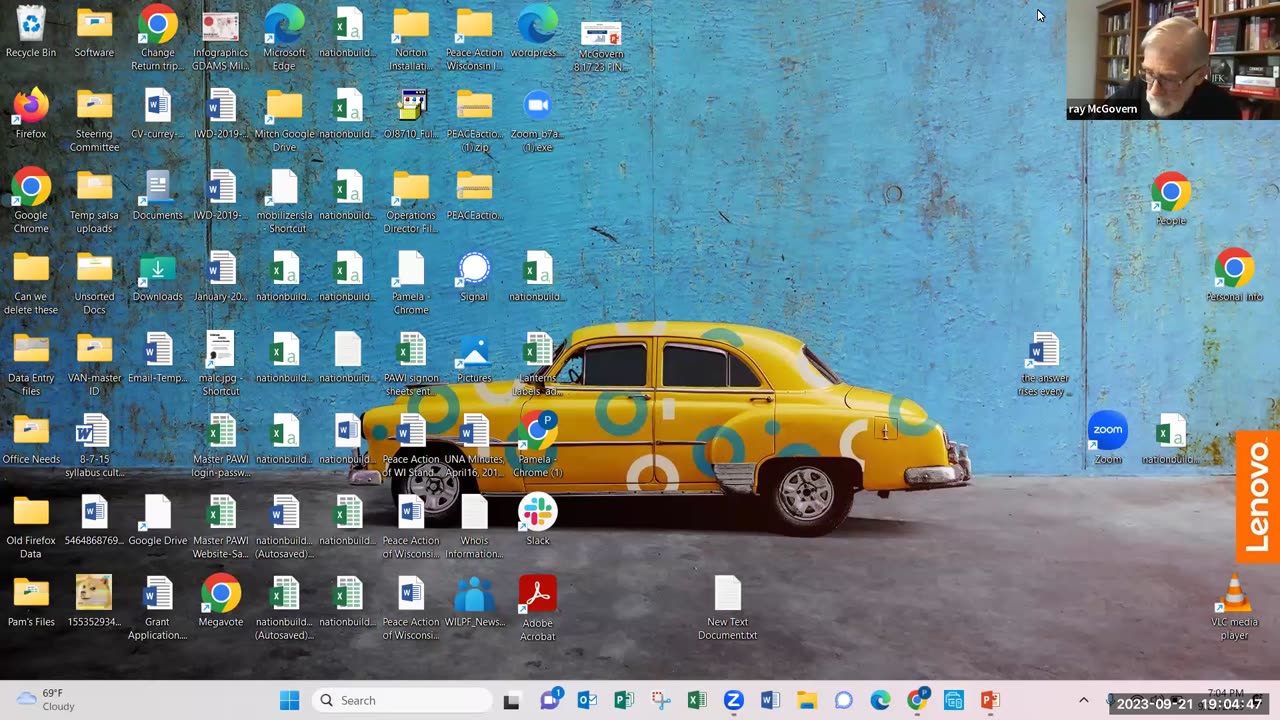
Task: Open the UNA Minutes April16 document
Action: click(x=474, y=444)
